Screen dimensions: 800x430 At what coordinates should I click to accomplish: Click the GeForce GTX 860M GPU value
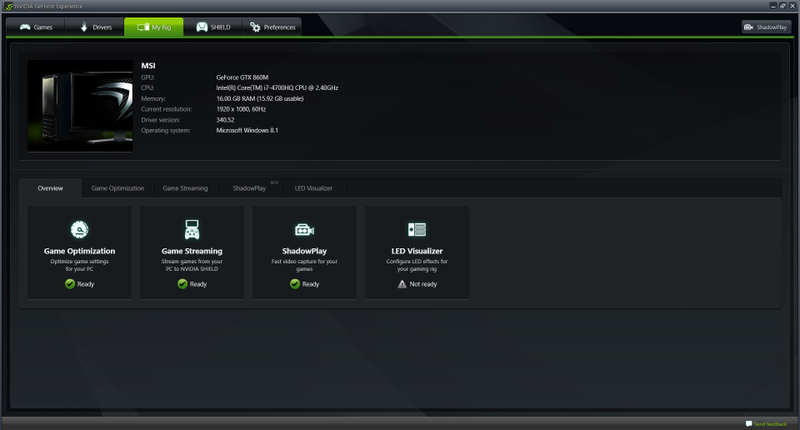point(242,78)
